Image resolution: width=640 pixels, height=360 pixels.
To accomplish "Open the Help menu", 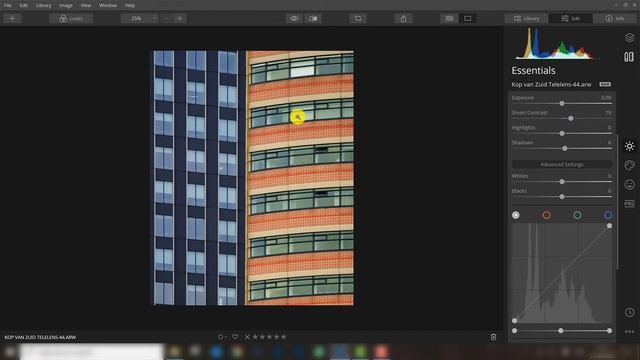I will pyautogui.click(x=130, y=5).
